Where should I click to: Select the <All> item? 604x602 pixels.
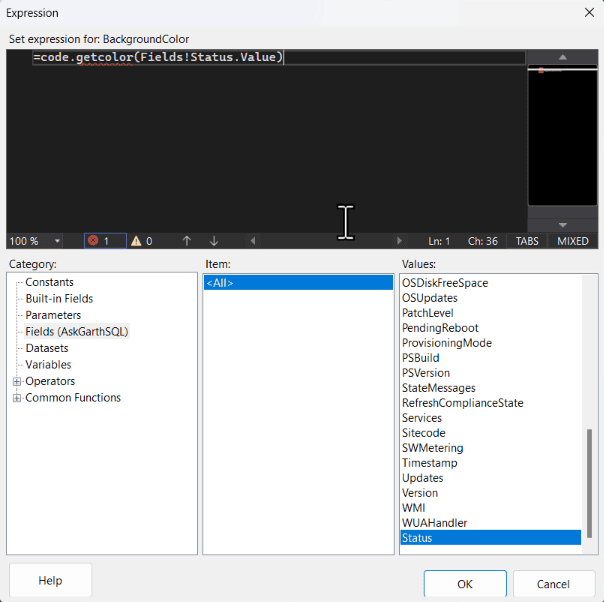pos(298,283)
